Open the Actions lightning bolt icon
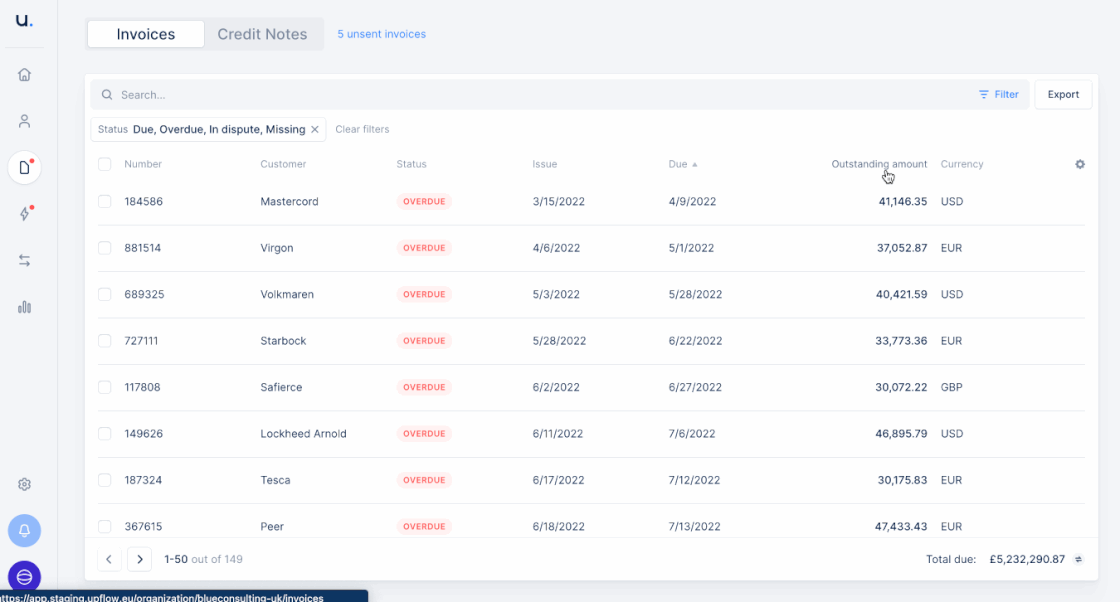This screenshot has width=1120, height=602. pyautogui.click(x=25, y=214)
